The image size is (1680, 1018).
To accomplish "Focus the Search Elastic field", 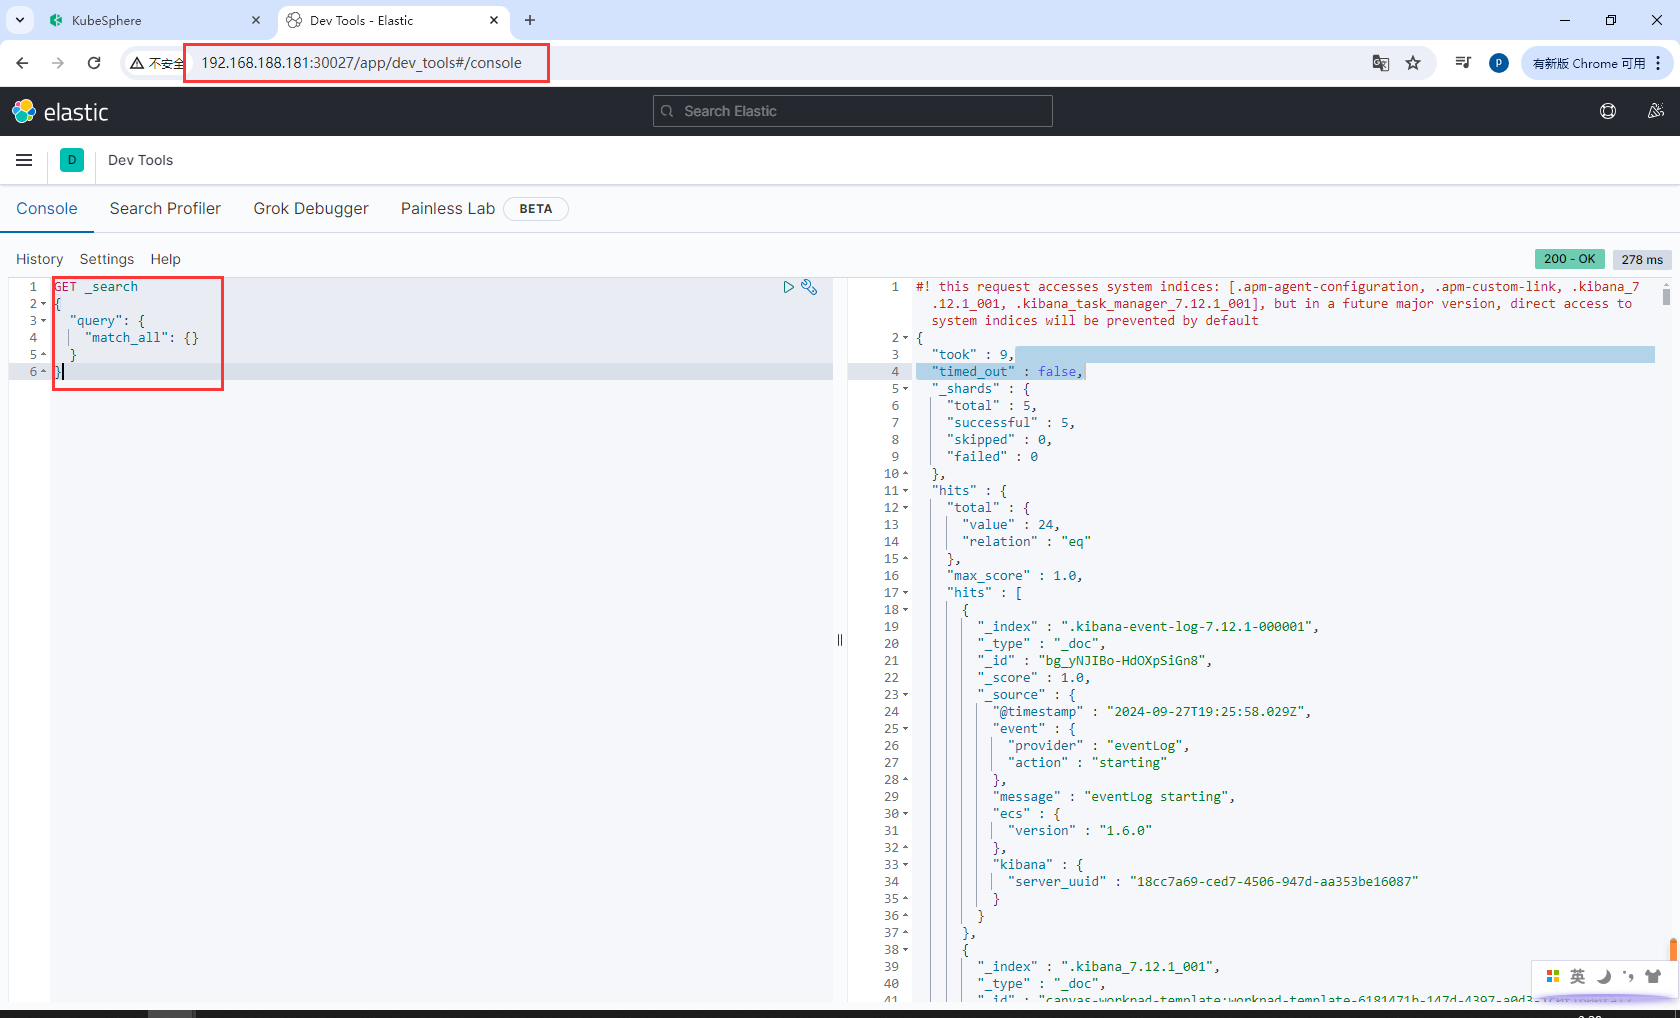I will 853,111.
